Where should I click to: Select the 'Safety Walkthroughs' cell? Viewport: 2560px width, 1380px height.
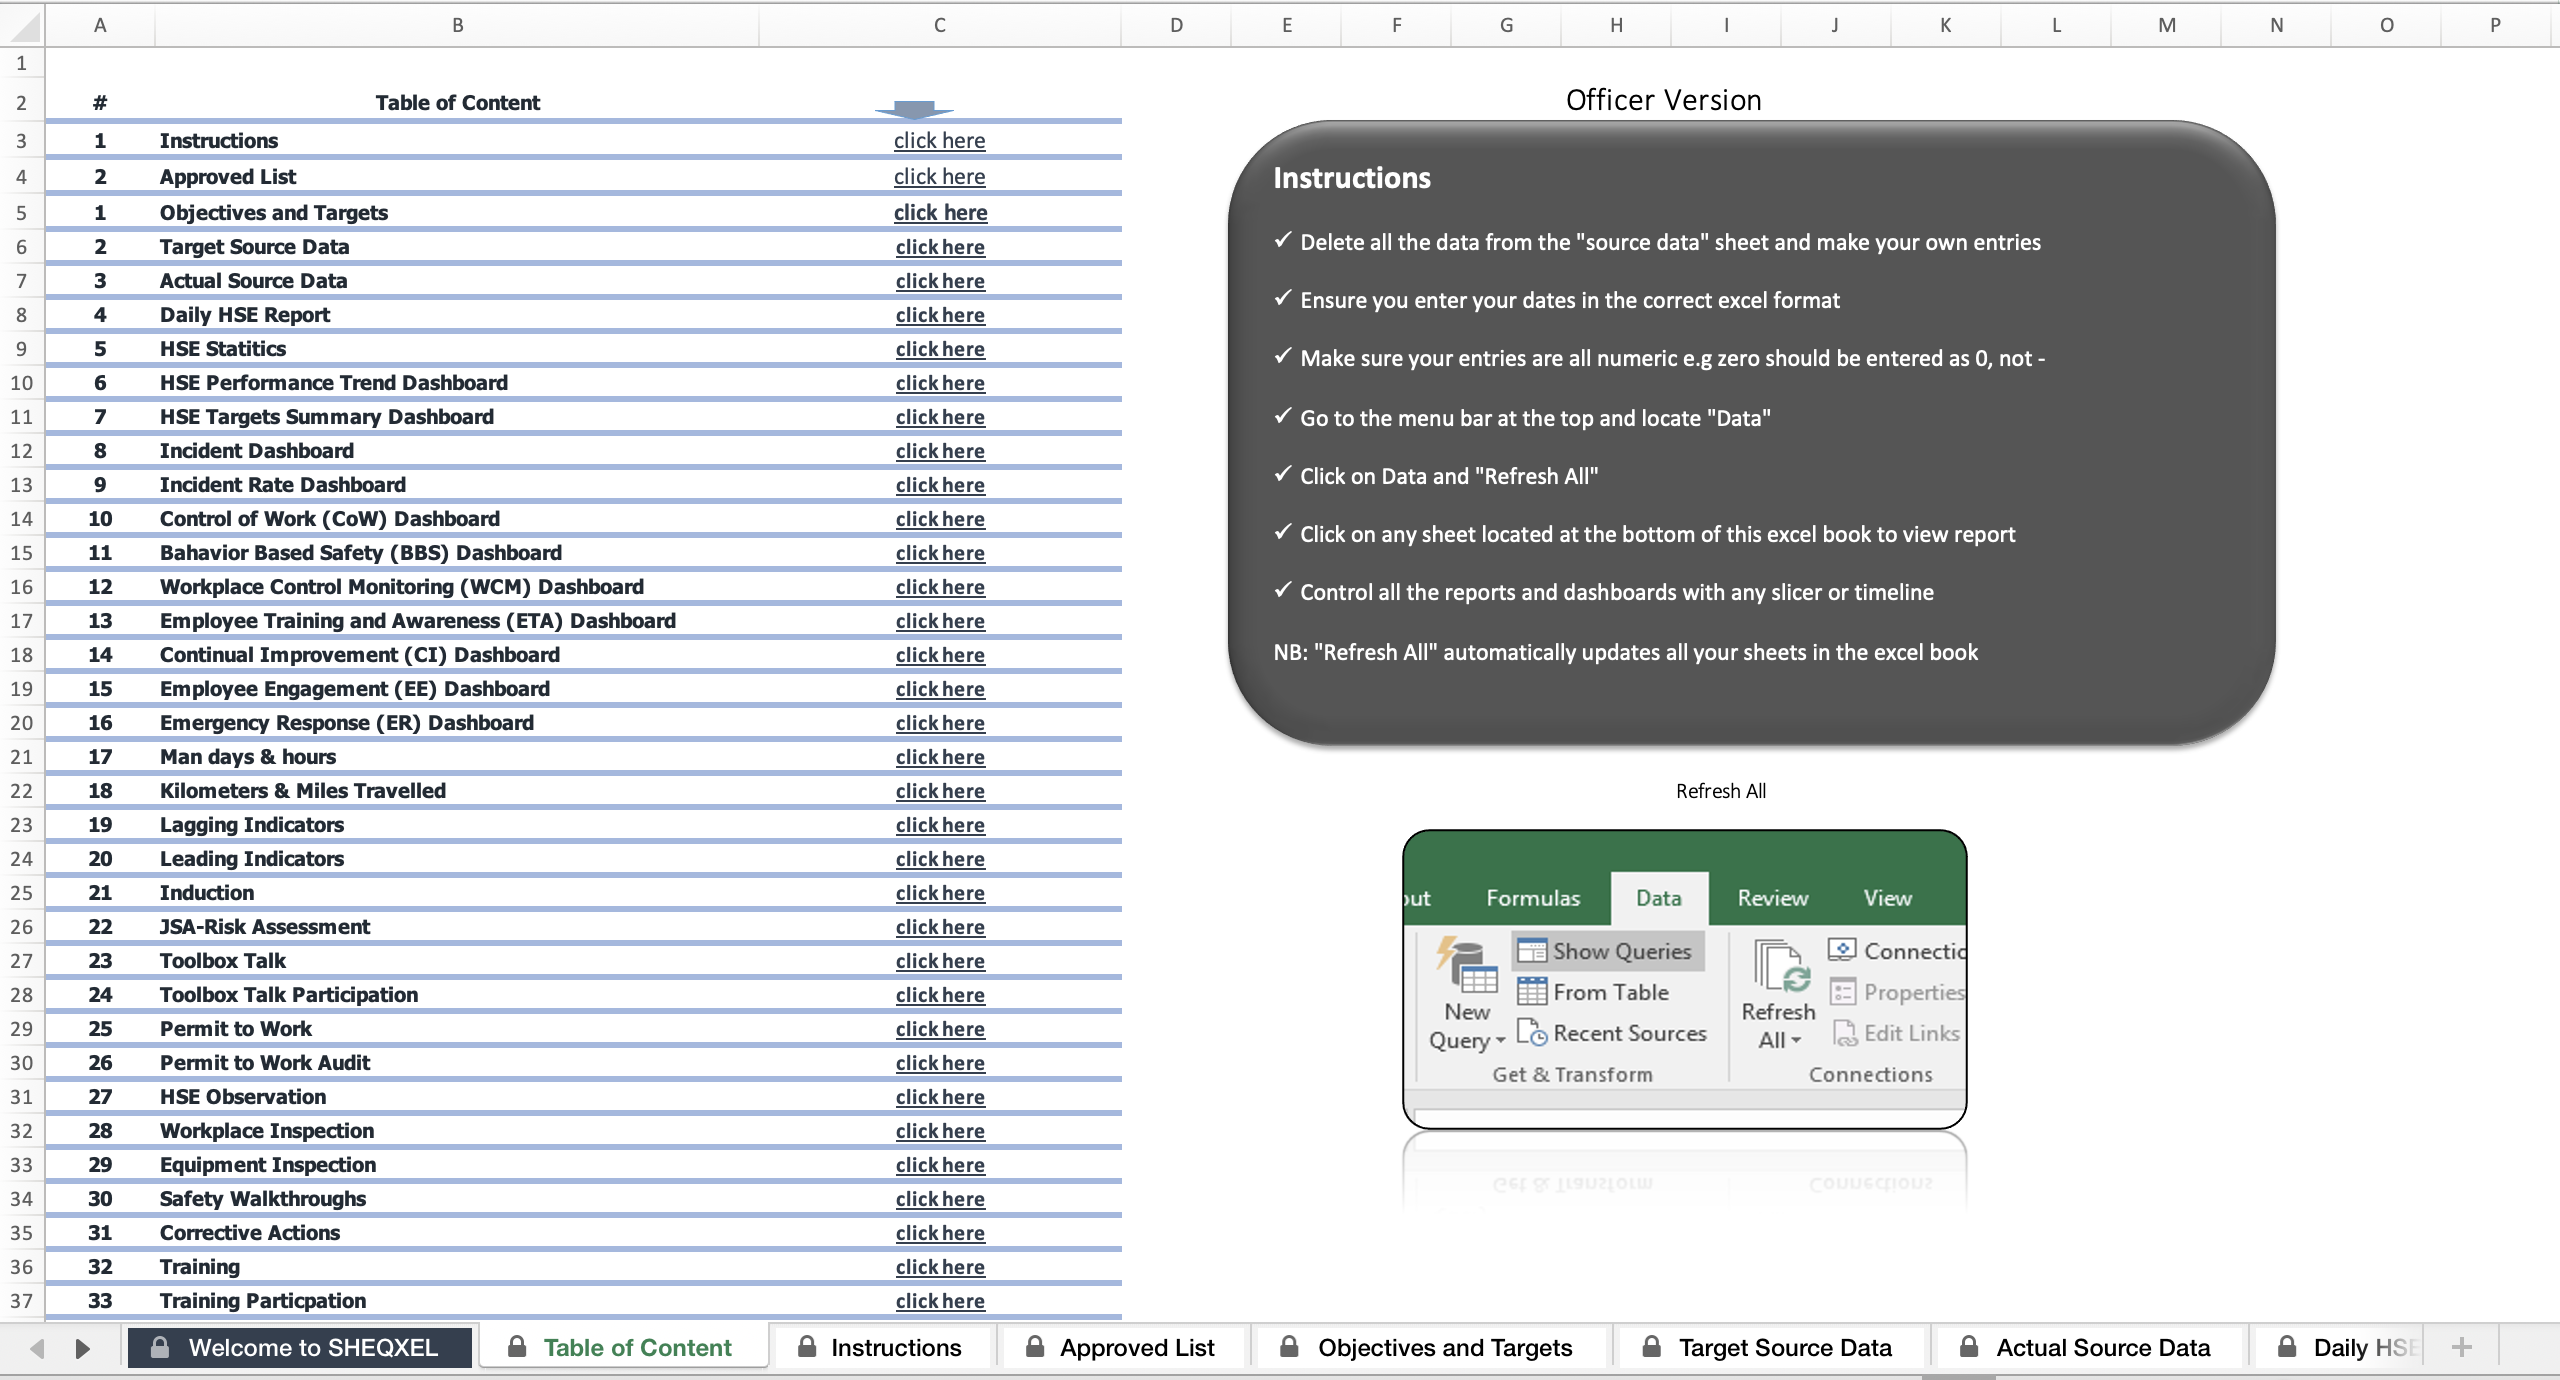point(457,1199)
